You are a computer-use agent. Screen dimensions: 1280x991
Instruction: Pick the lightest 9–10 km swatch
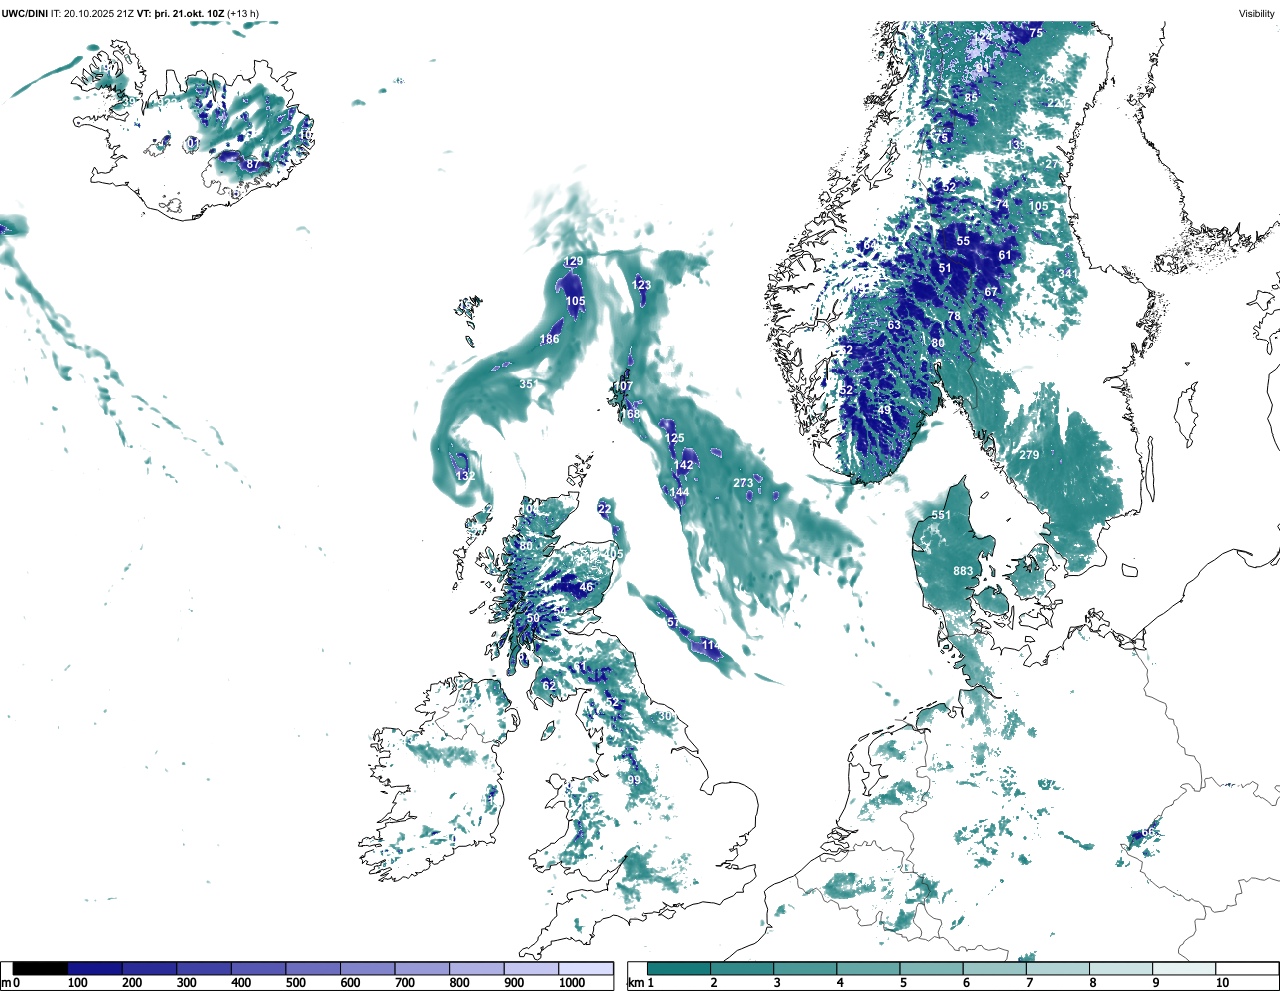[1184, 968]
